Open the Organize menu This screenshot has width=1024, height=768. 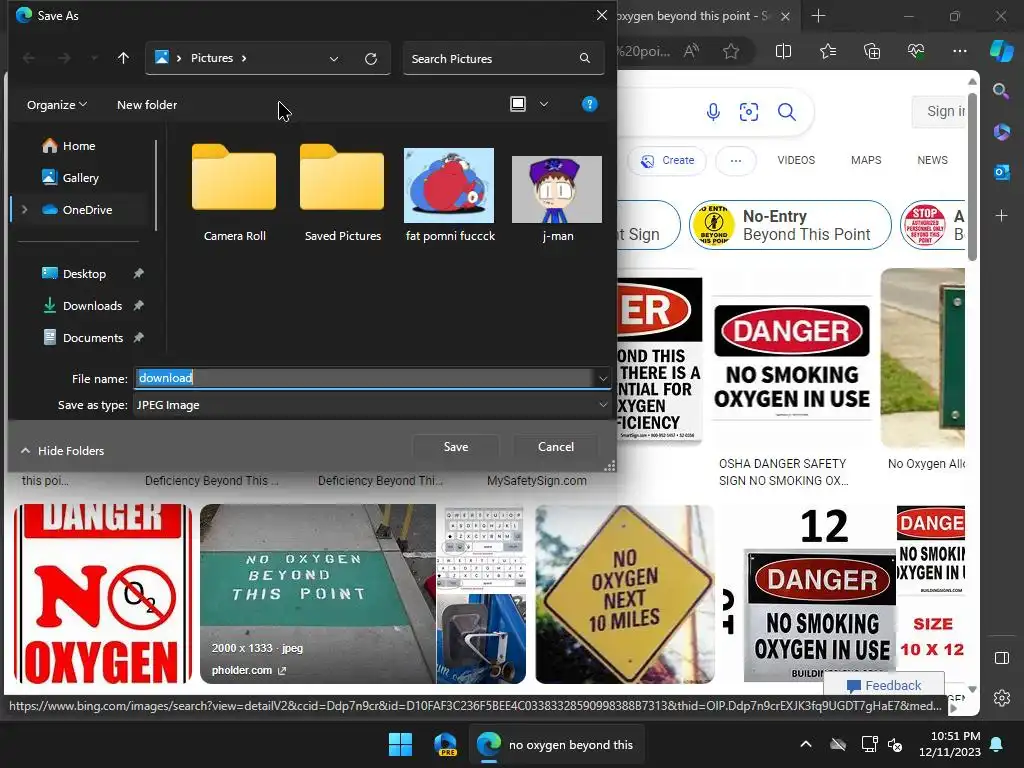point(57,104)
